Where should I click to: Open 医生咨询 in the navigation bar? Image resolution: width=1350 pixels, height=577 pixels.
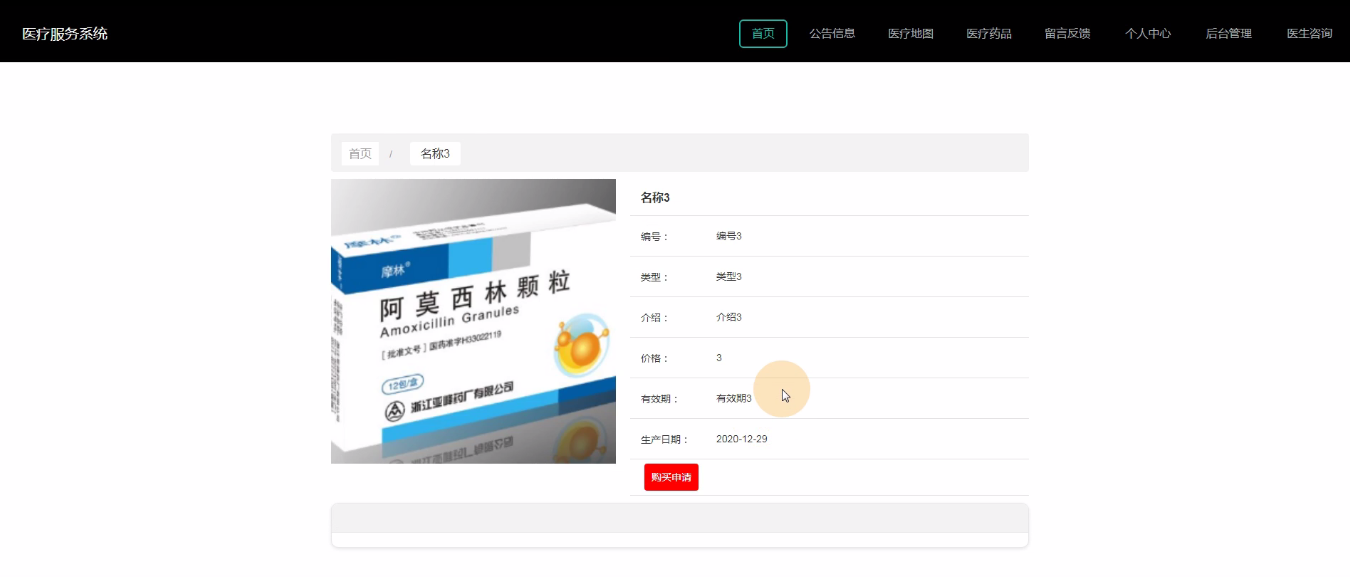pos(1309,34)
